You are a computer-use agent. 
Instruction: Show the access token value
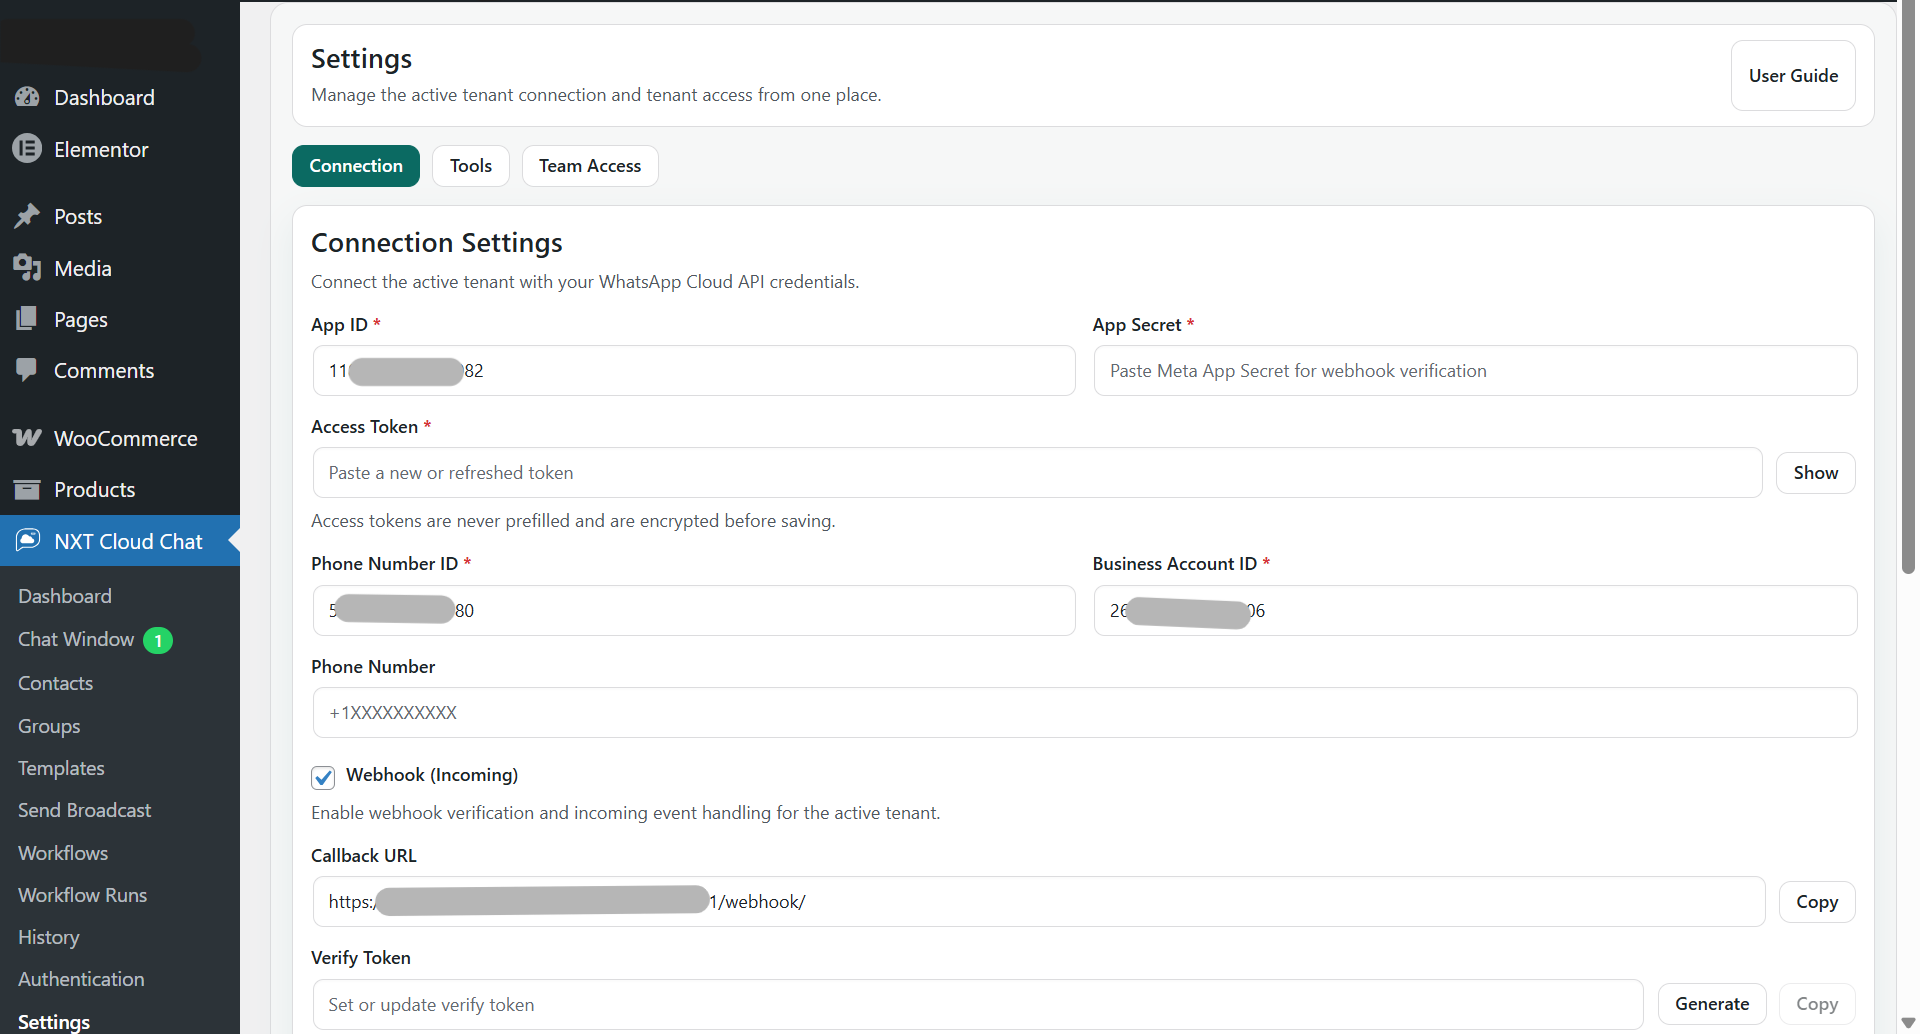[1816, 473]
